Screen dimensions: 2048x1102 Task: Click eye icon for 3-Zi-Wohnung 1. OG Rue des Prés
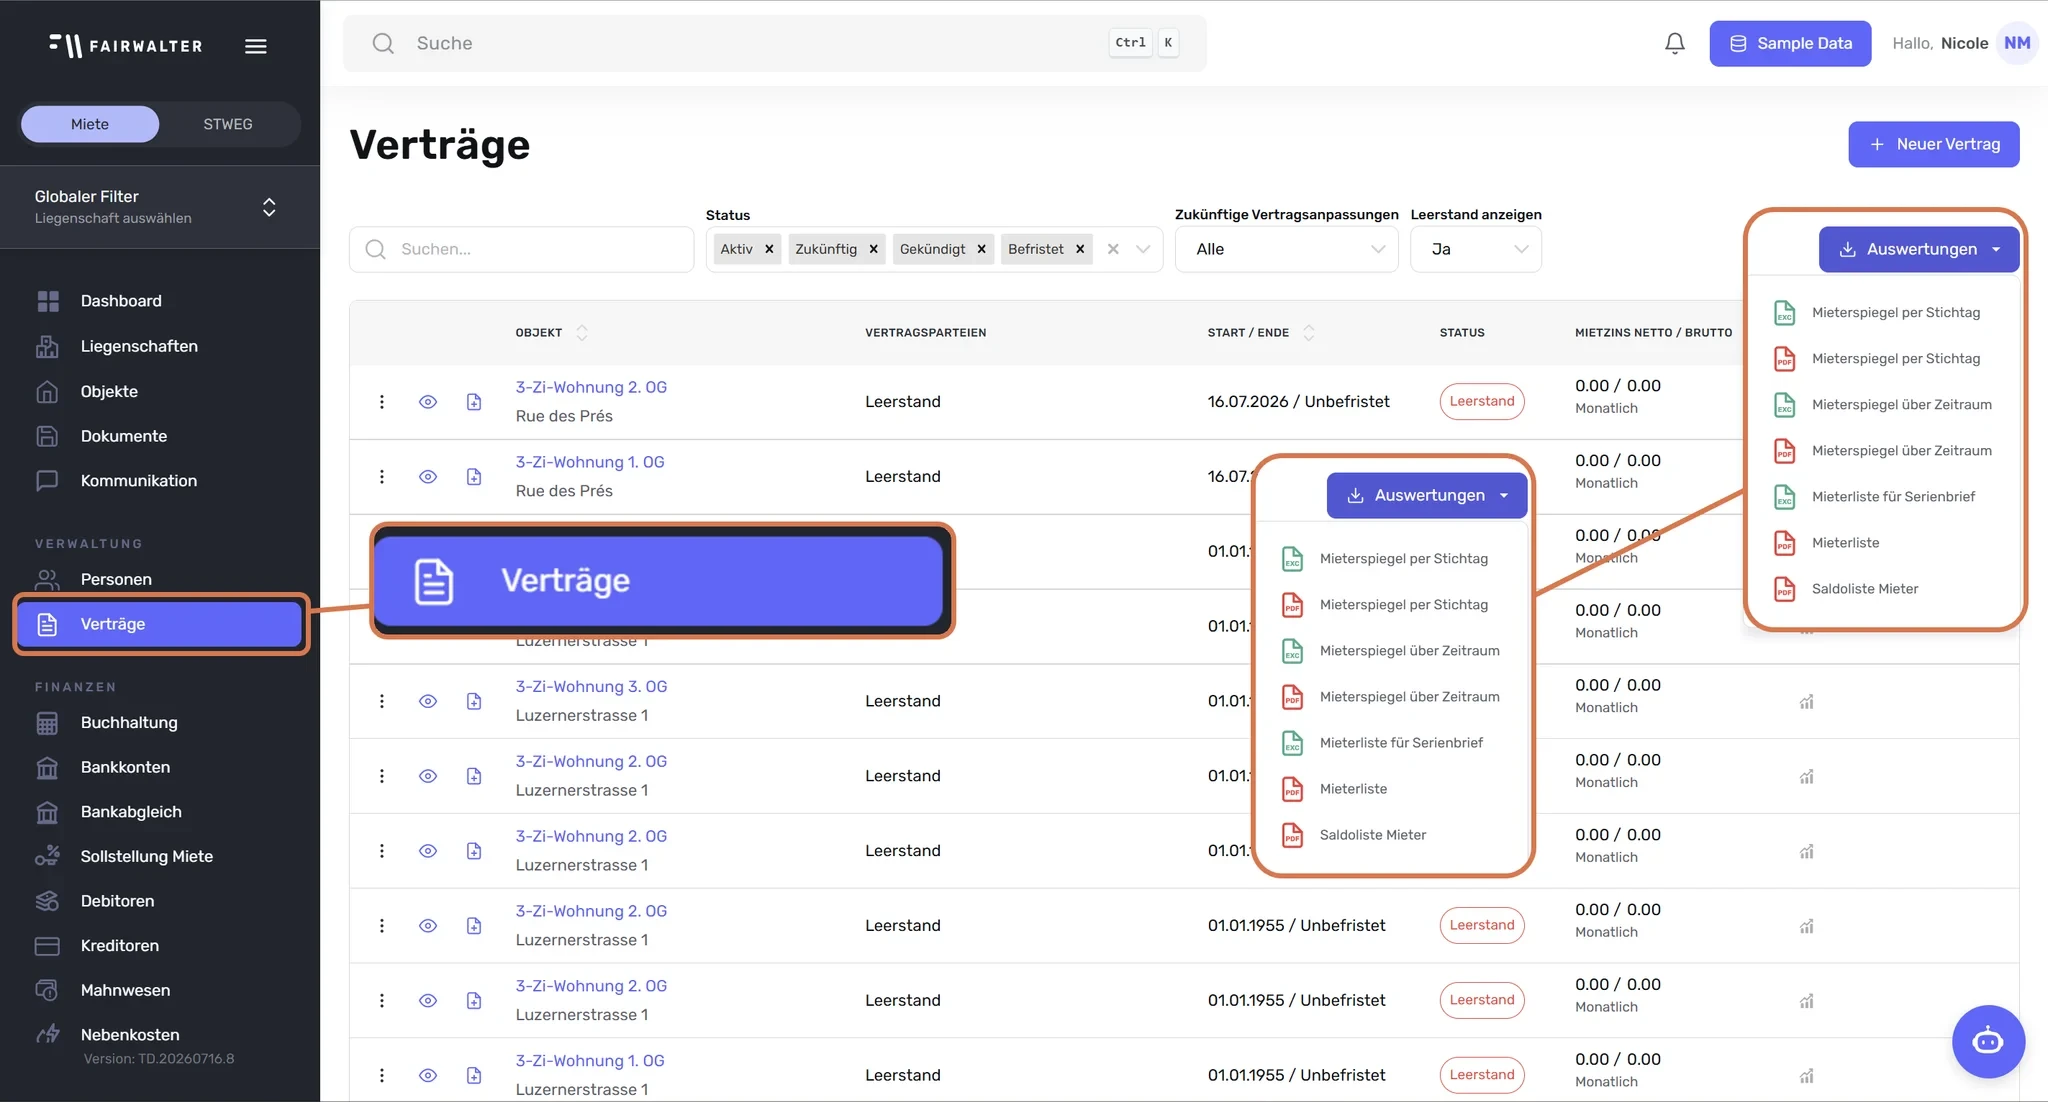(428, 477)
